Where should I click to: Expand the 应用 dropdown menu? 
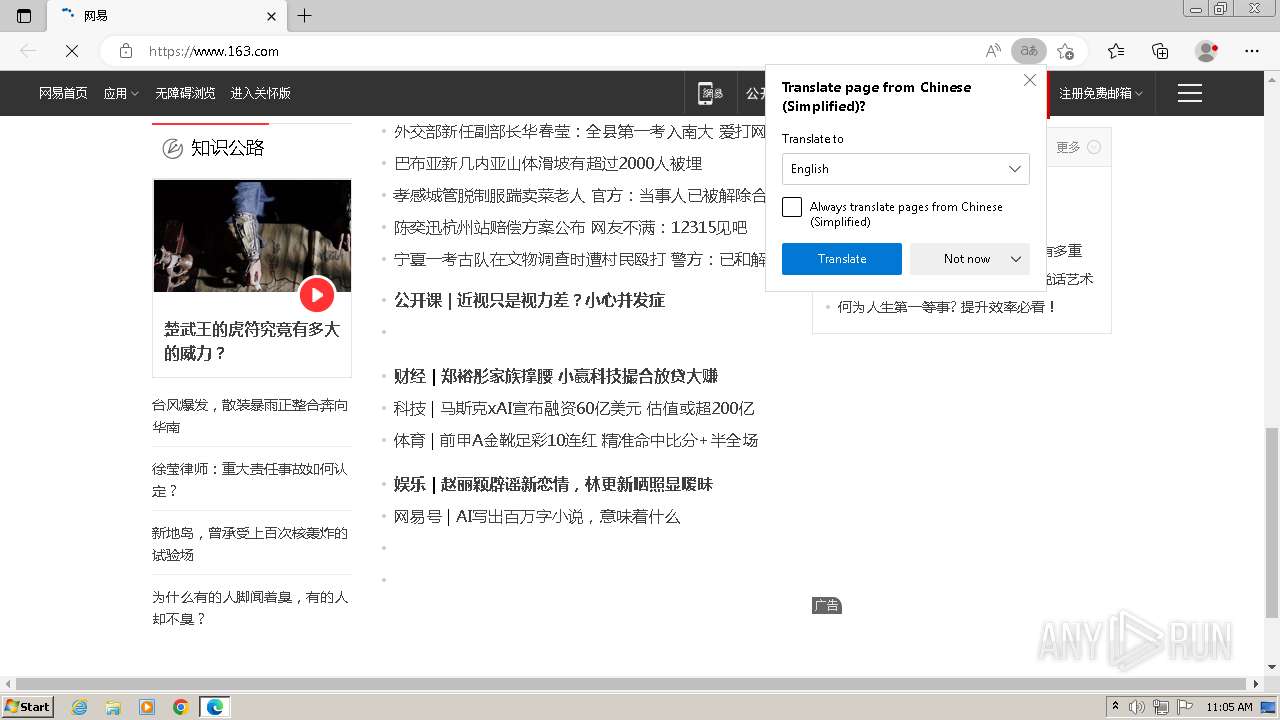coord(121,93)
